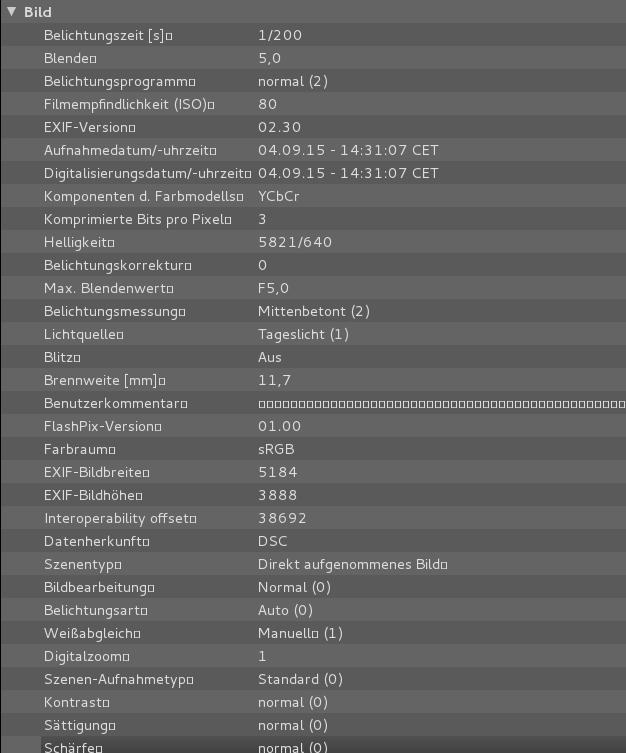Select the Farbraum sRGB value
The image size is (626, 753).
click(276, 449)
